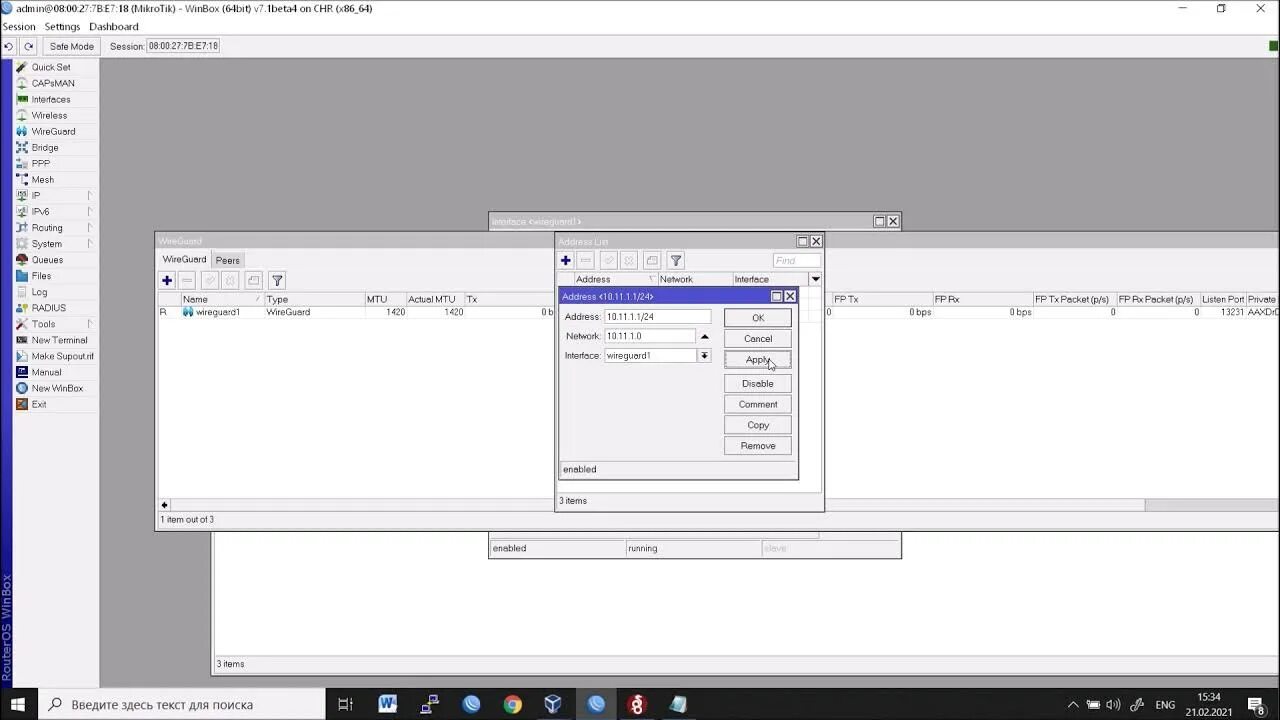Viewport: 1280px width, 720px height.
Task: Click the Apply button
Action: [x=758, y=359]
